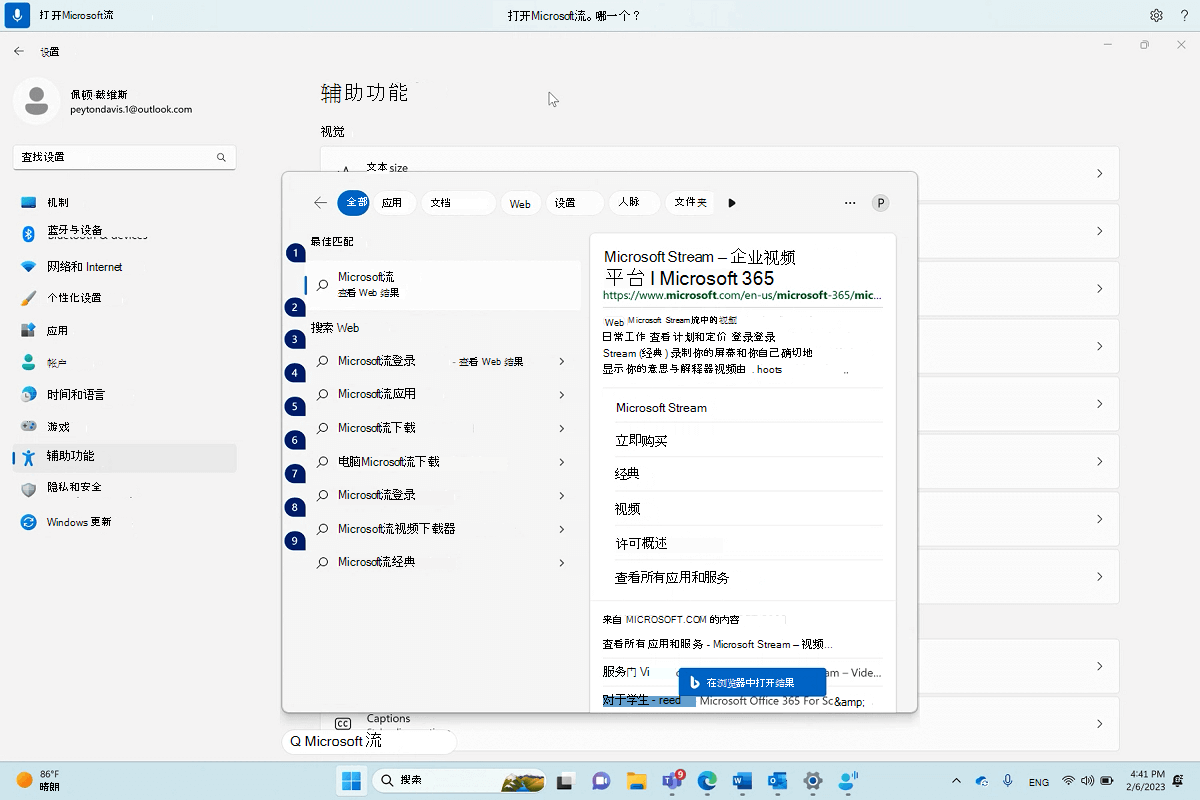Show more filter tabs with play arrow
1200x800 pixels.
(x=732, y=203)
